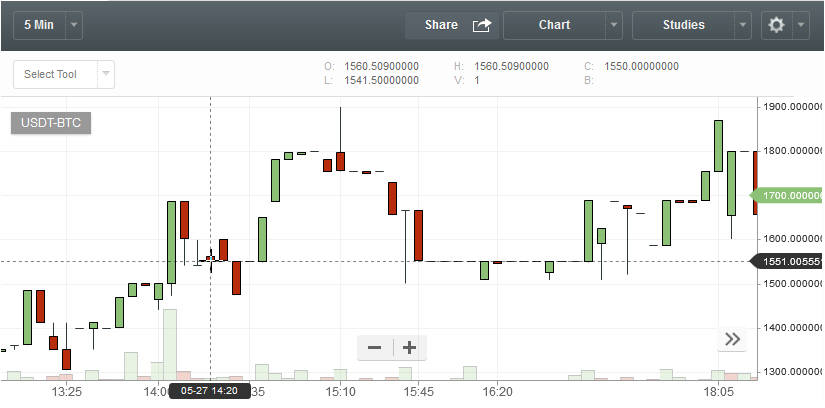Click the open value 1560.50900000
The height and width of the screenshot is (408, 825).
(x=381, y=66)
